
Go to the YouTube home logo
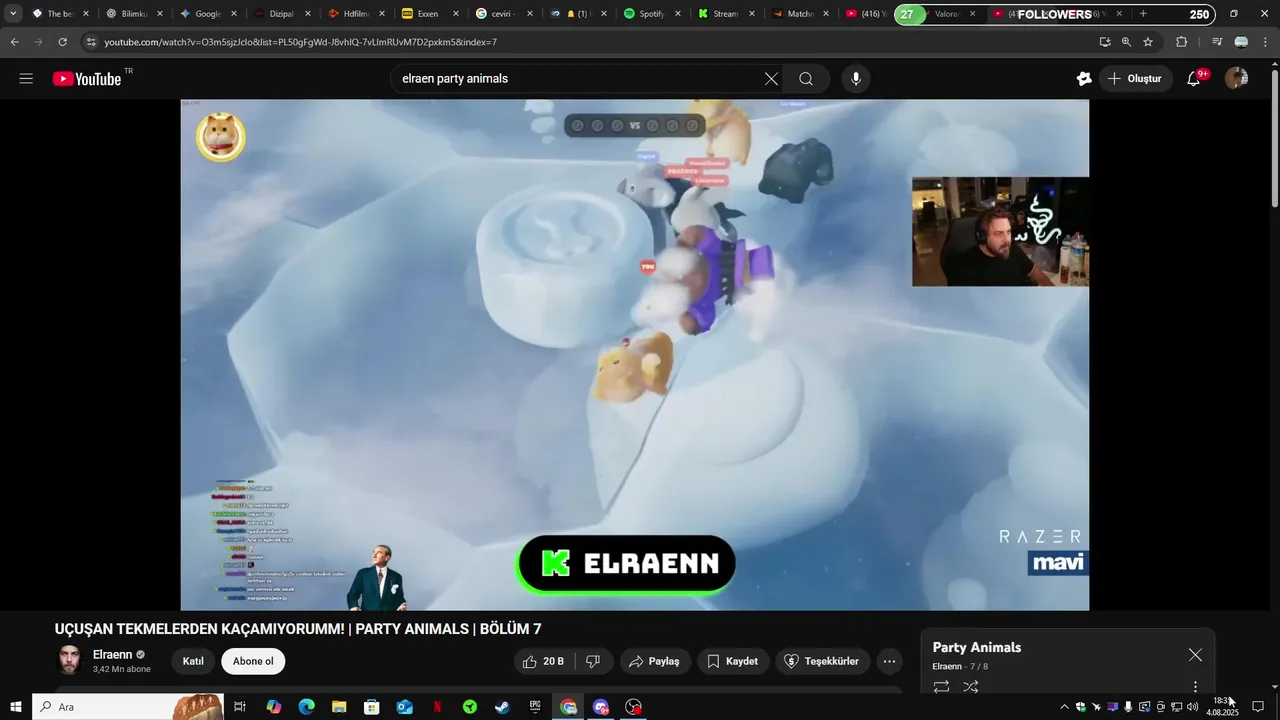pos(87,79)
